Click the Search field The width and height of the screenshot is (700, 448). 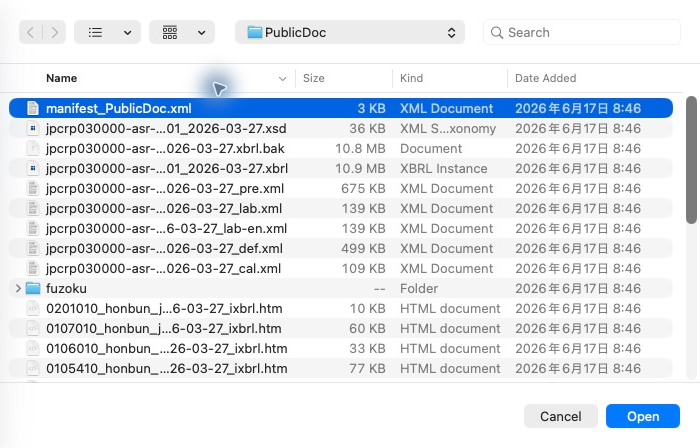[x=582, y=33]
